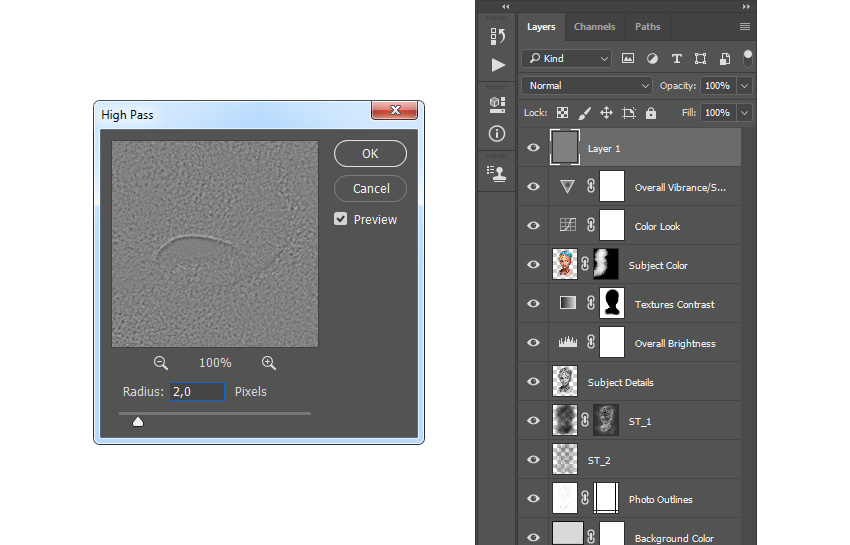
Task: Click link icon on Photo Outlines layer
Action: [585, 498]
